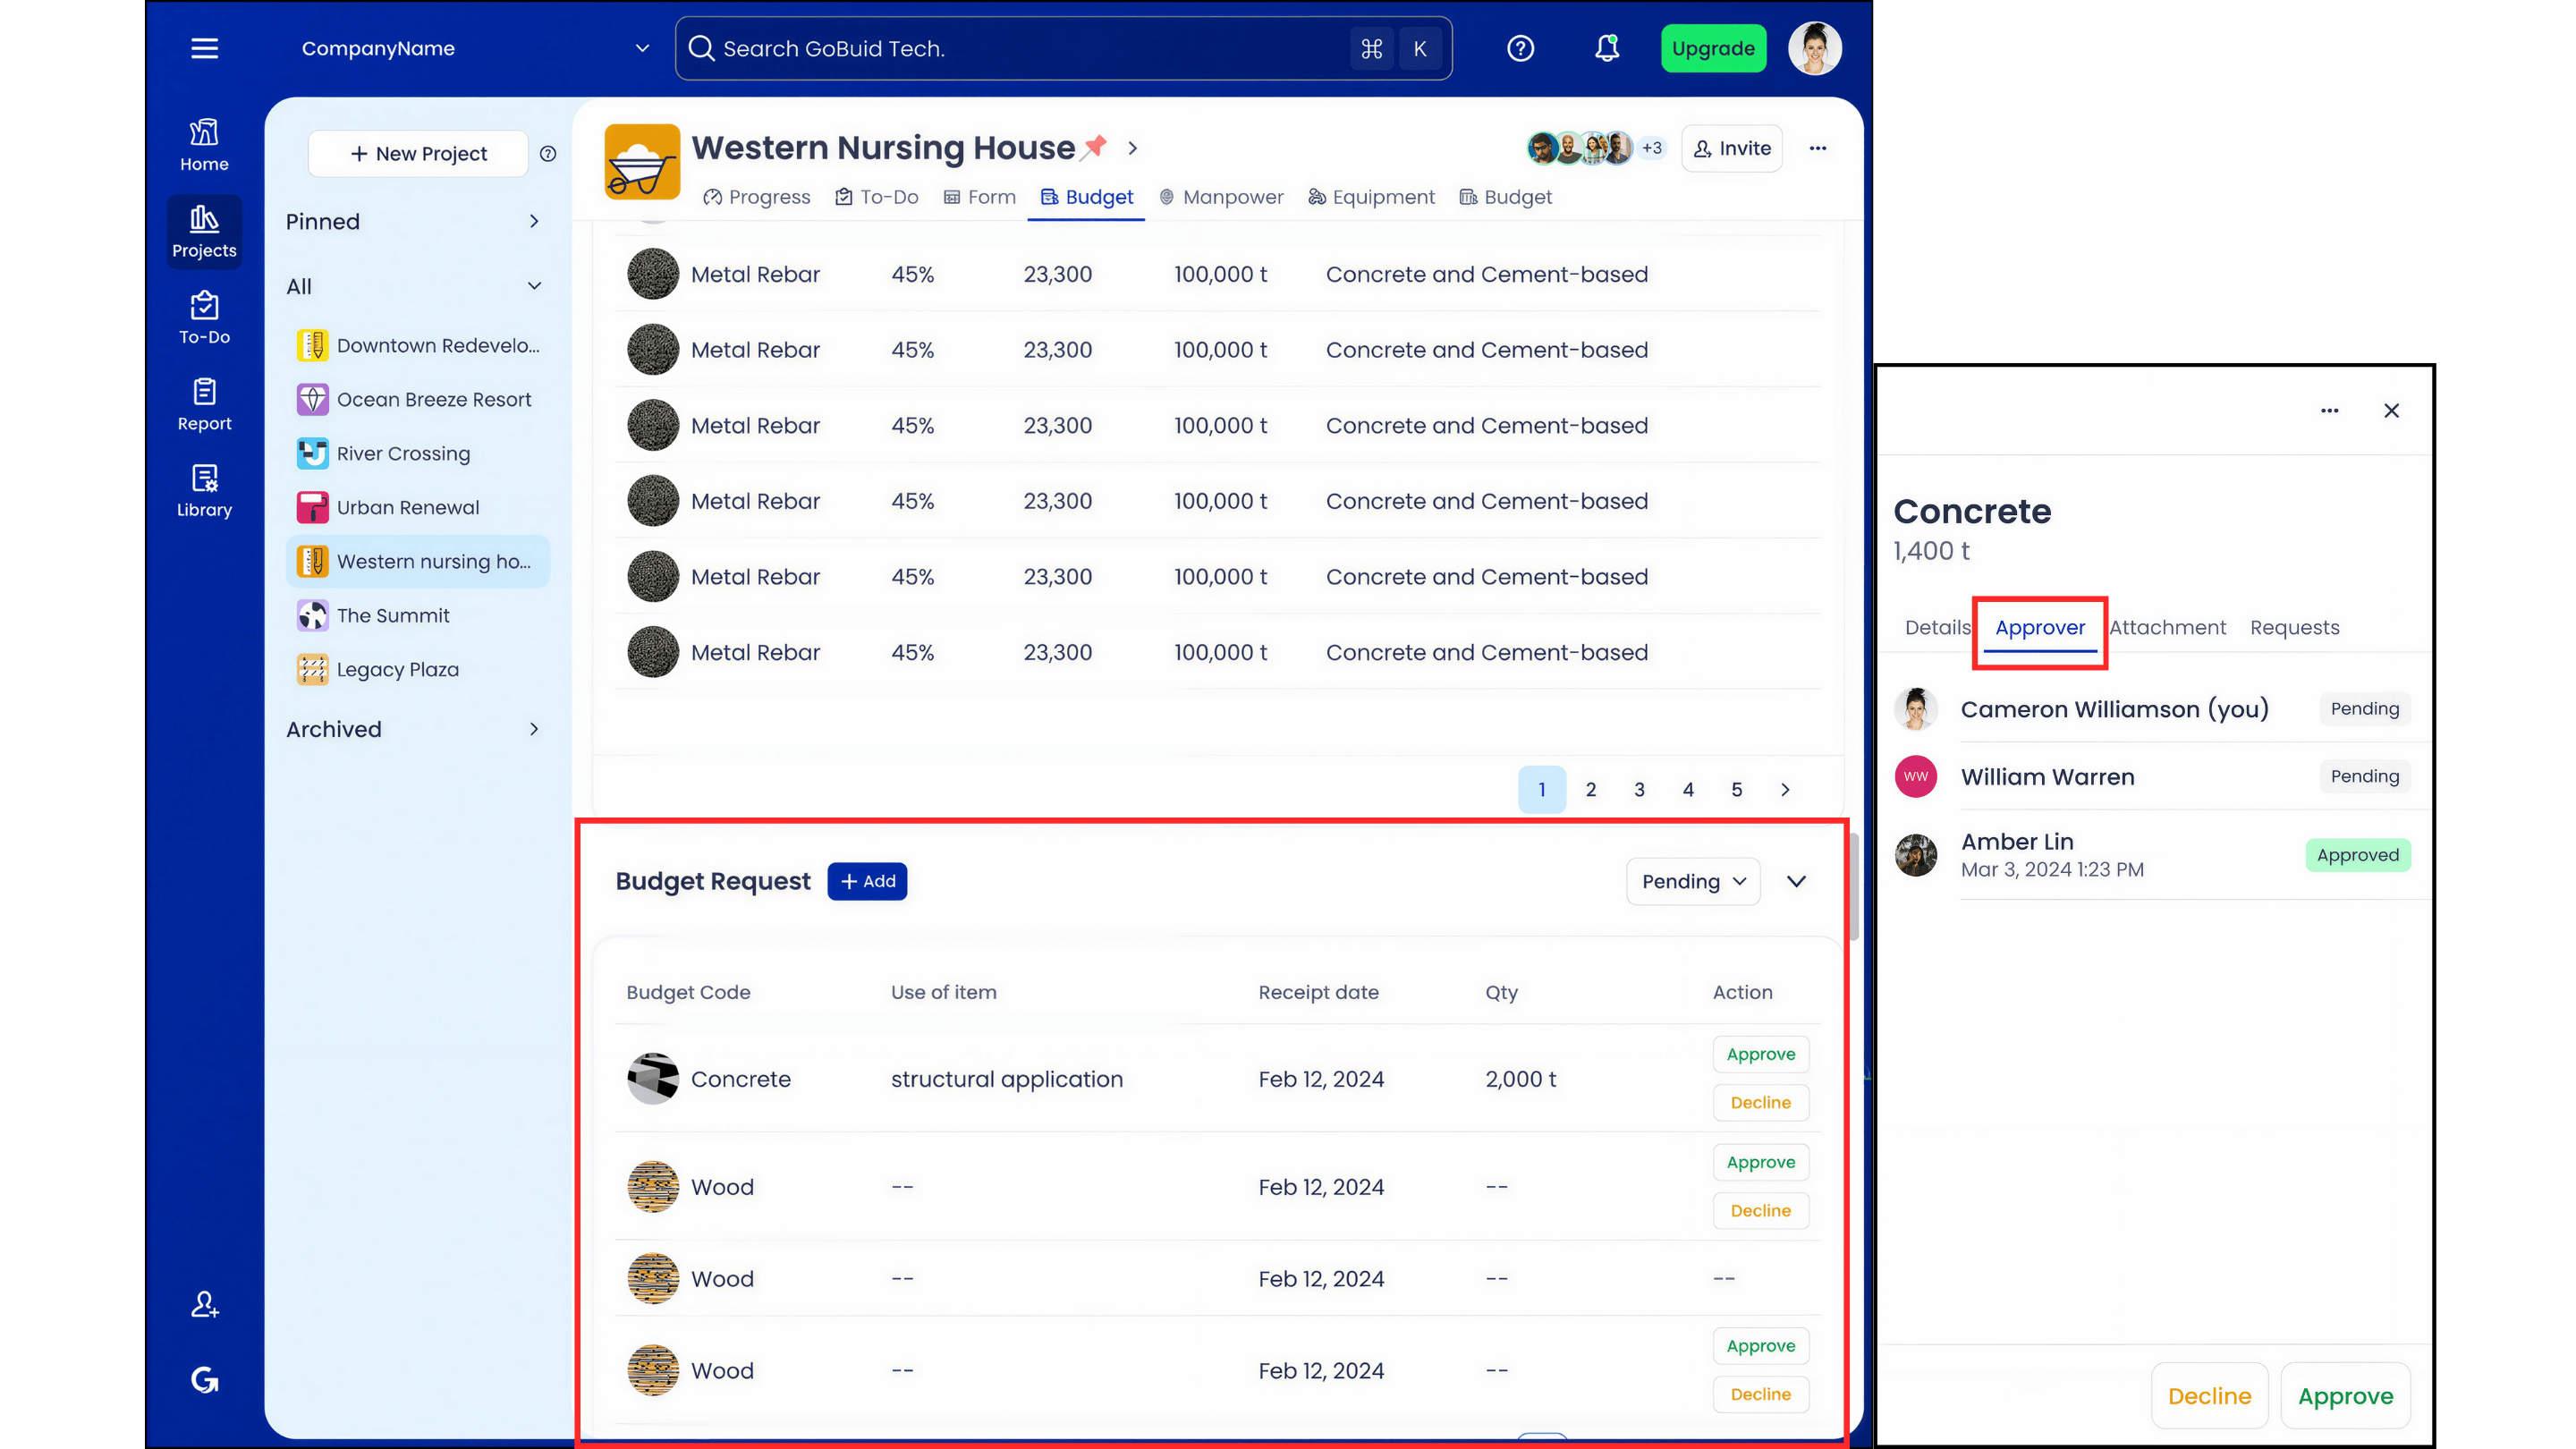Open the Pending status filter dropdown
Image resolution: width=2576 pixels, height=1449 pixels.
coord(1692,881)
